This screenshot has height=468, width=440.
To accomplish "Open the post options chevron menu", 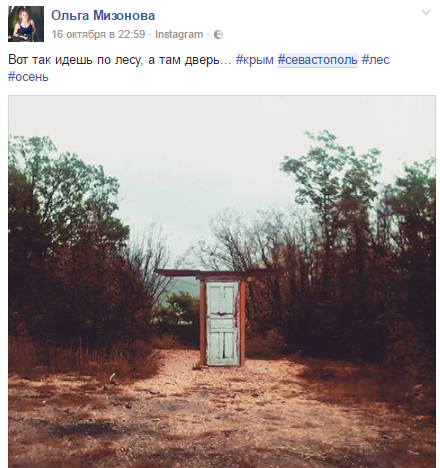I will [x=426, y=13].
